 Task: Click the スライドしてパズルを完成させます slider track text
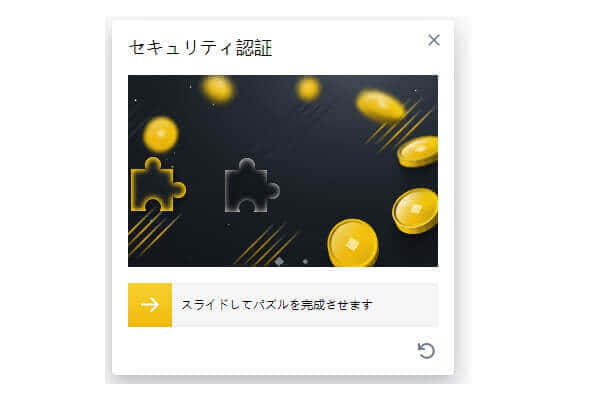[x=277, y=305]
